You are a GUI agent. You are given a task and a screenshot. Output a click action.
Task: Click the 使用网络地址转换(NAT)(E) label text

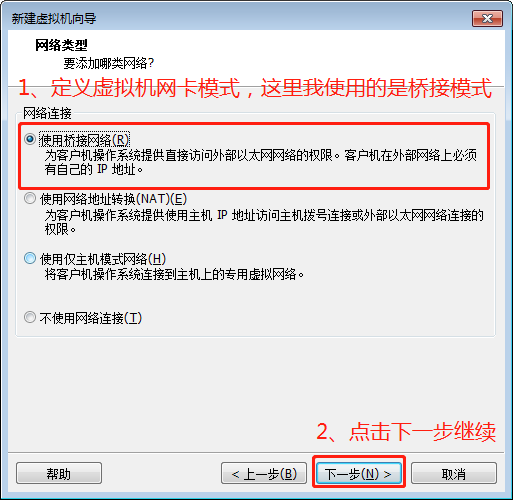tap(113, 199)
